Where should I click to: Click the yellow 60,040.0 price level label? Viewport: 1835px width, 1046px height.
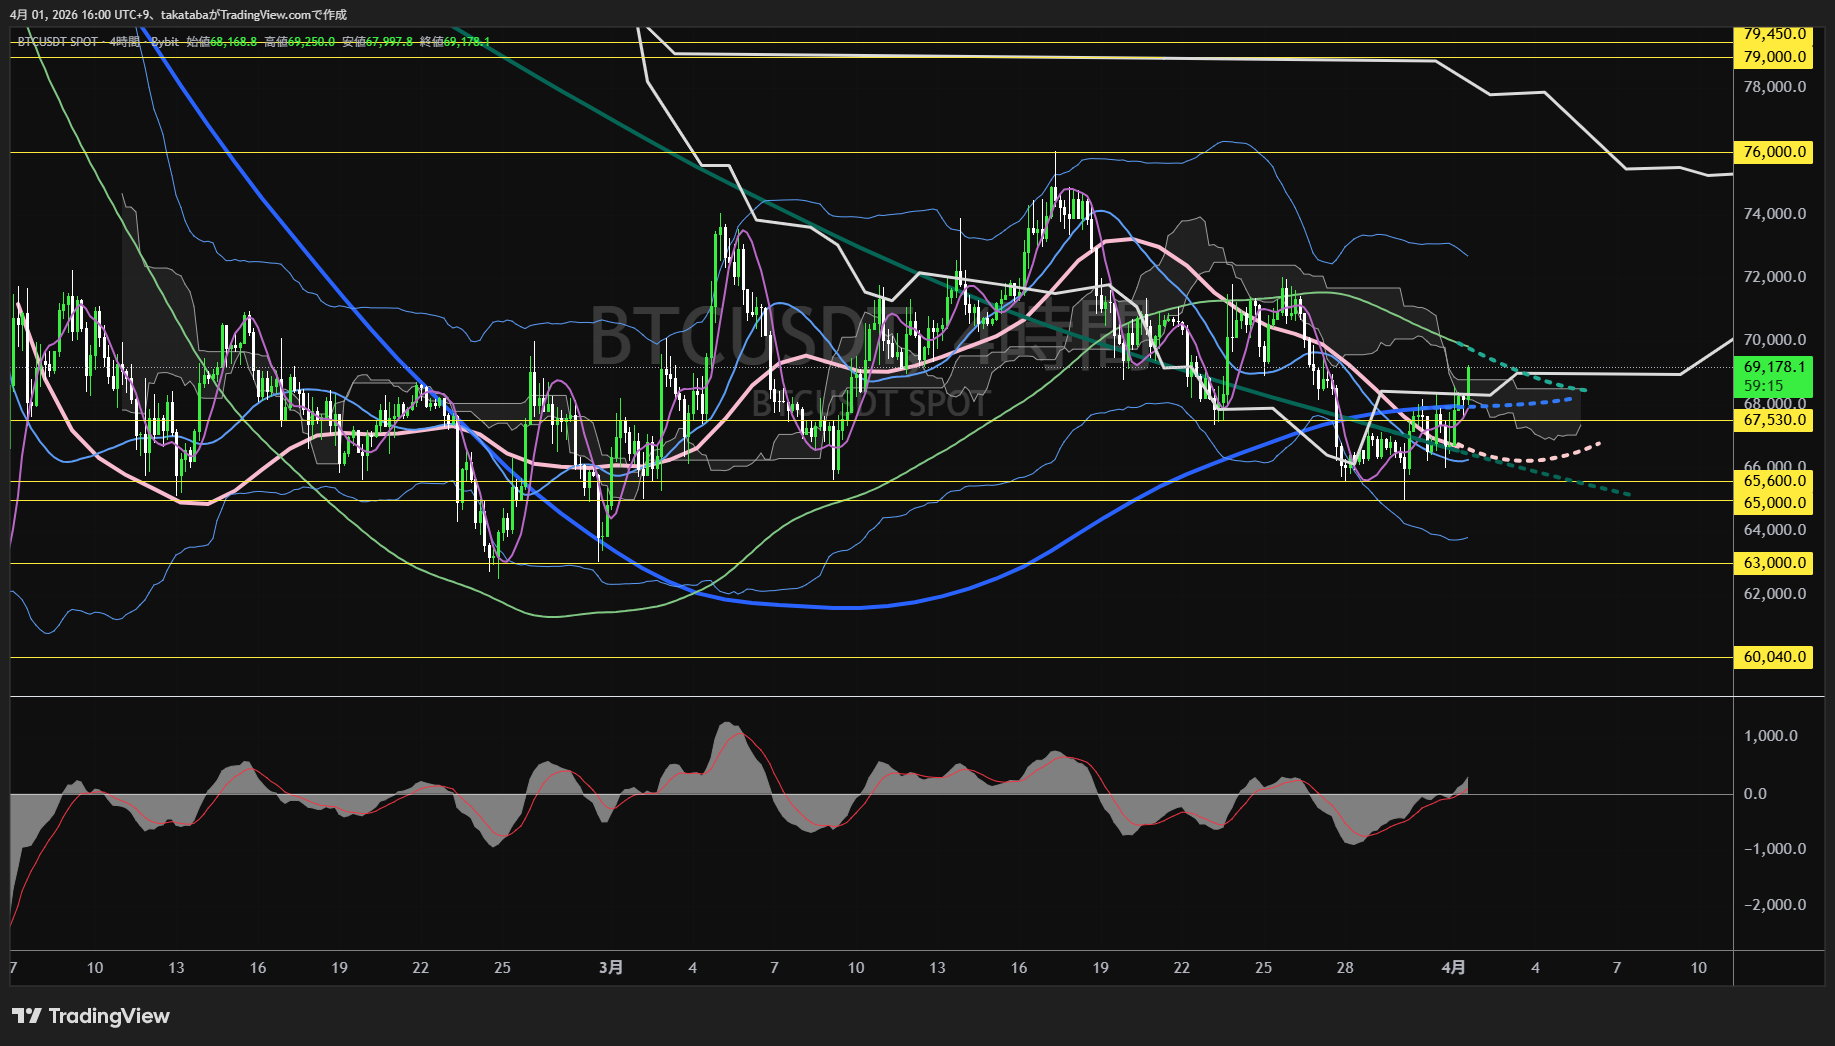(x=1773, y=657)
